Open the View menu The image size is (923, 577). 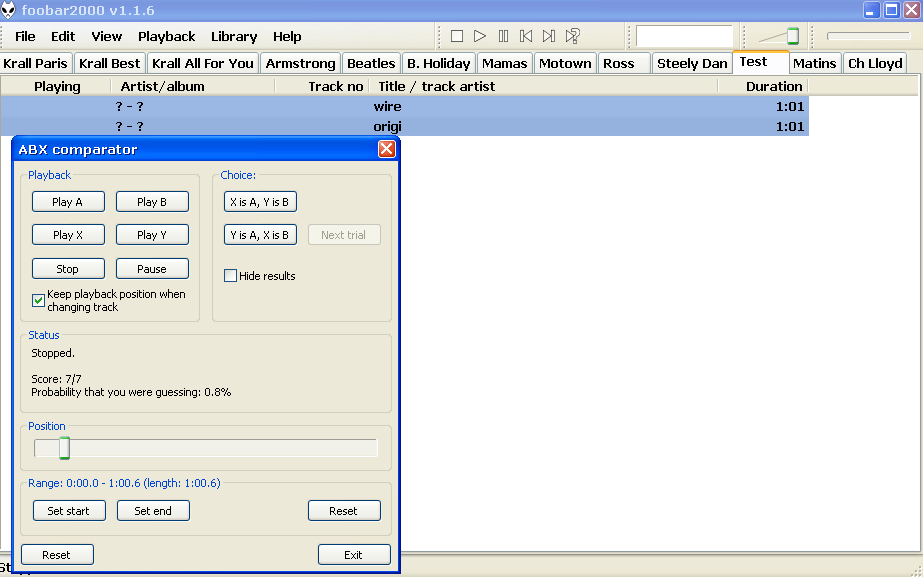107,37
